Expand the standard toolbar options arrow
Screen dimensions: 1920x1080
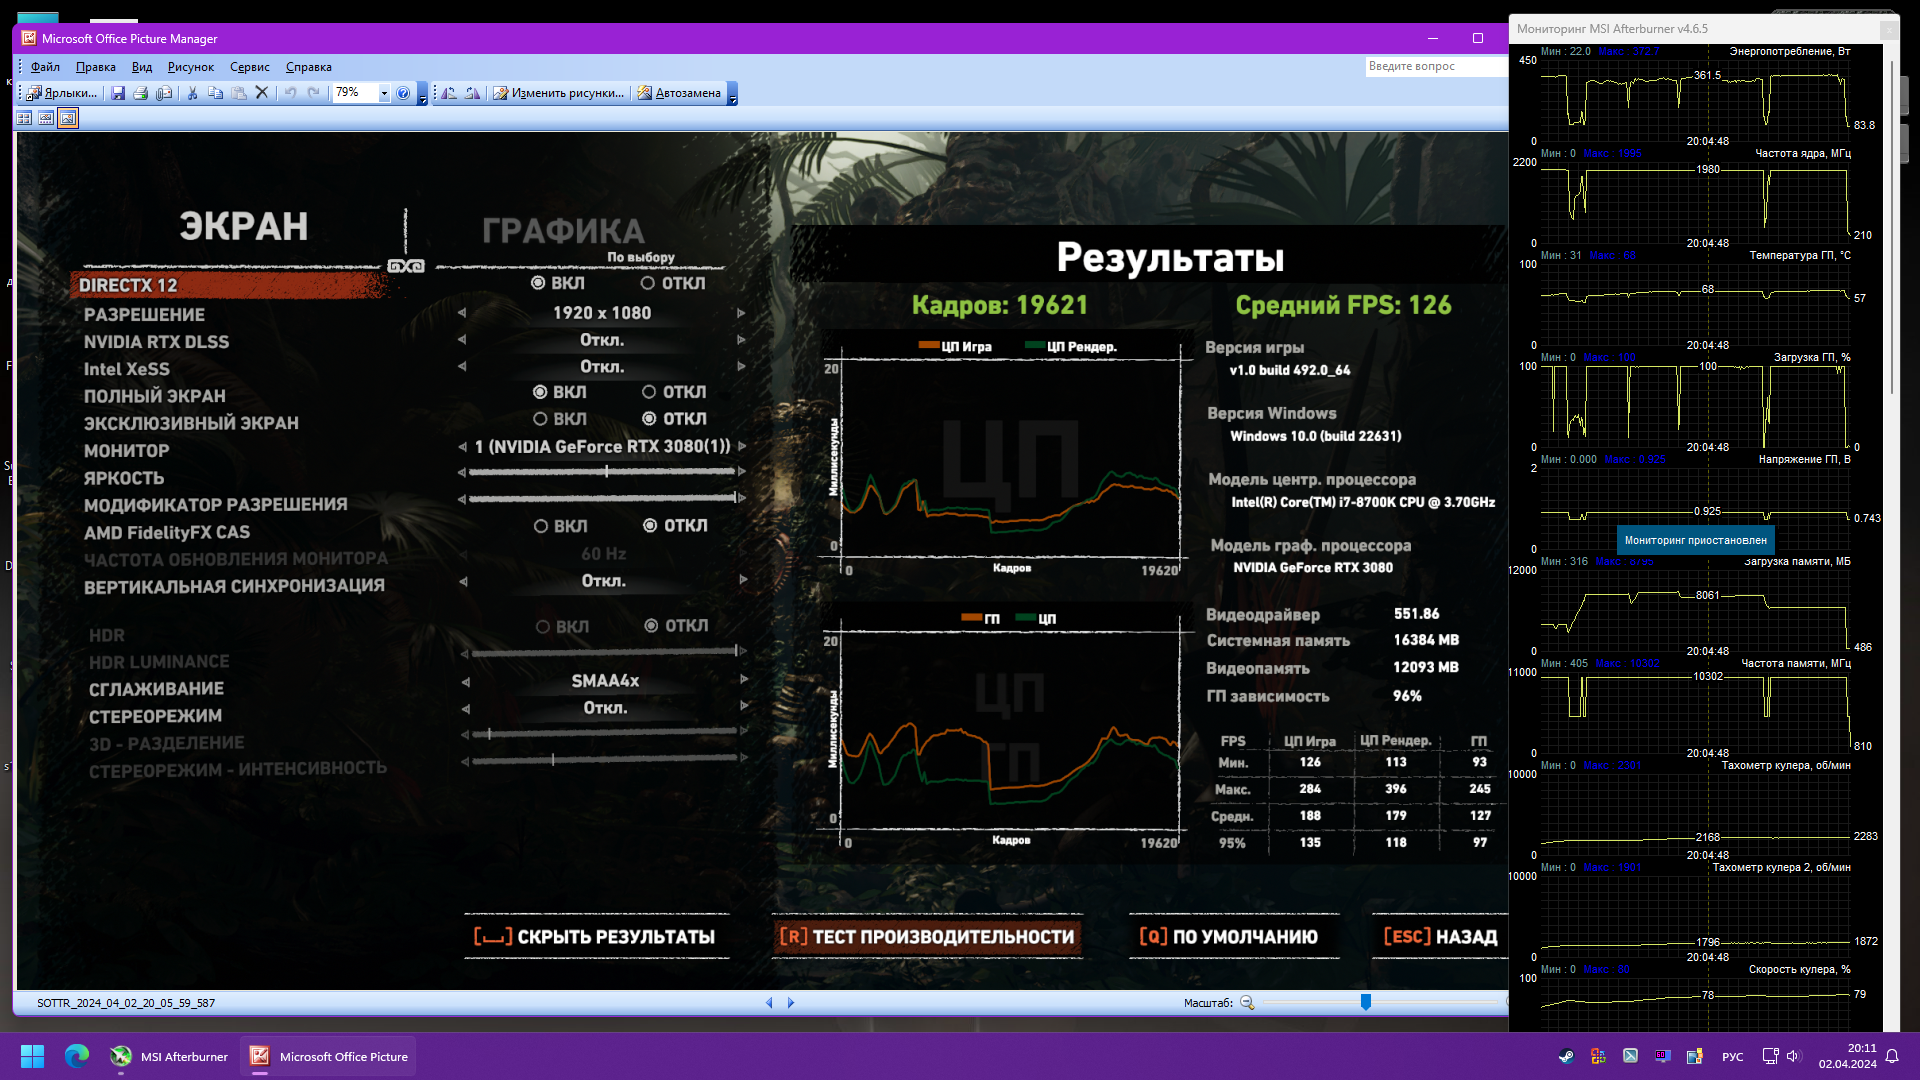pos(423,97)
